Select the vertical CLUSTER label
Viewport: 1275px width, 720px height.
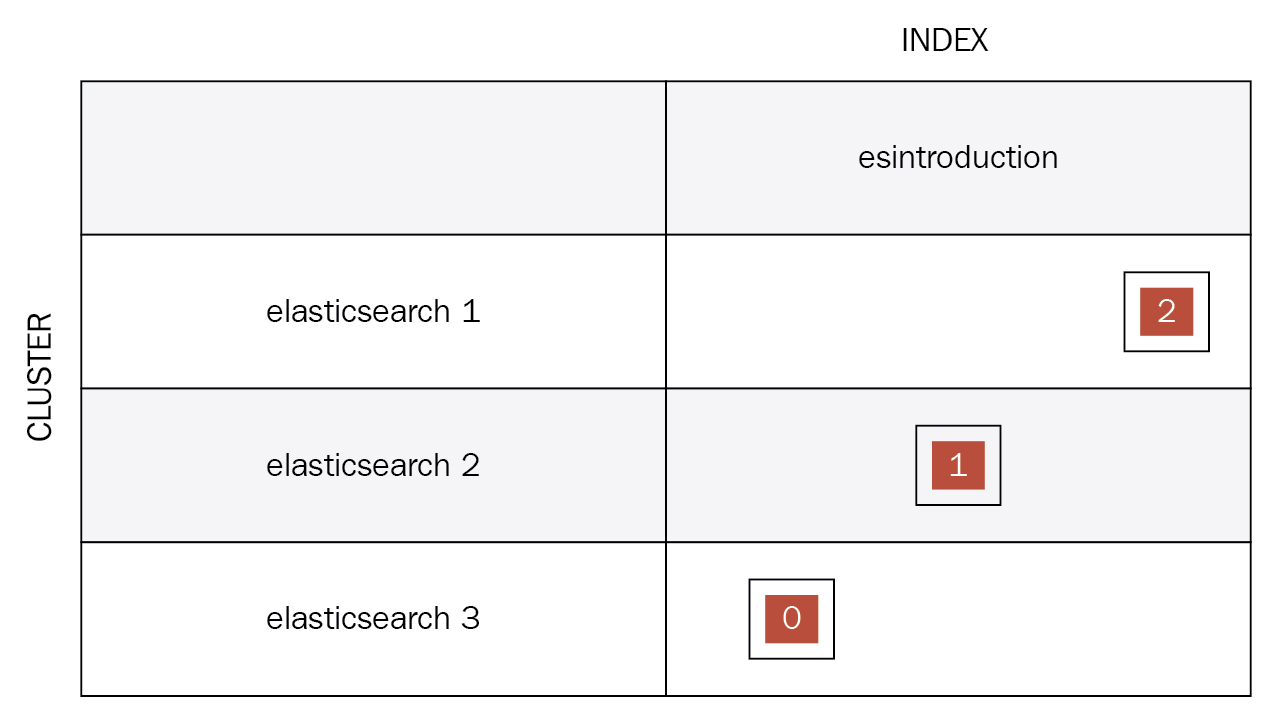(x=39, y=377)
